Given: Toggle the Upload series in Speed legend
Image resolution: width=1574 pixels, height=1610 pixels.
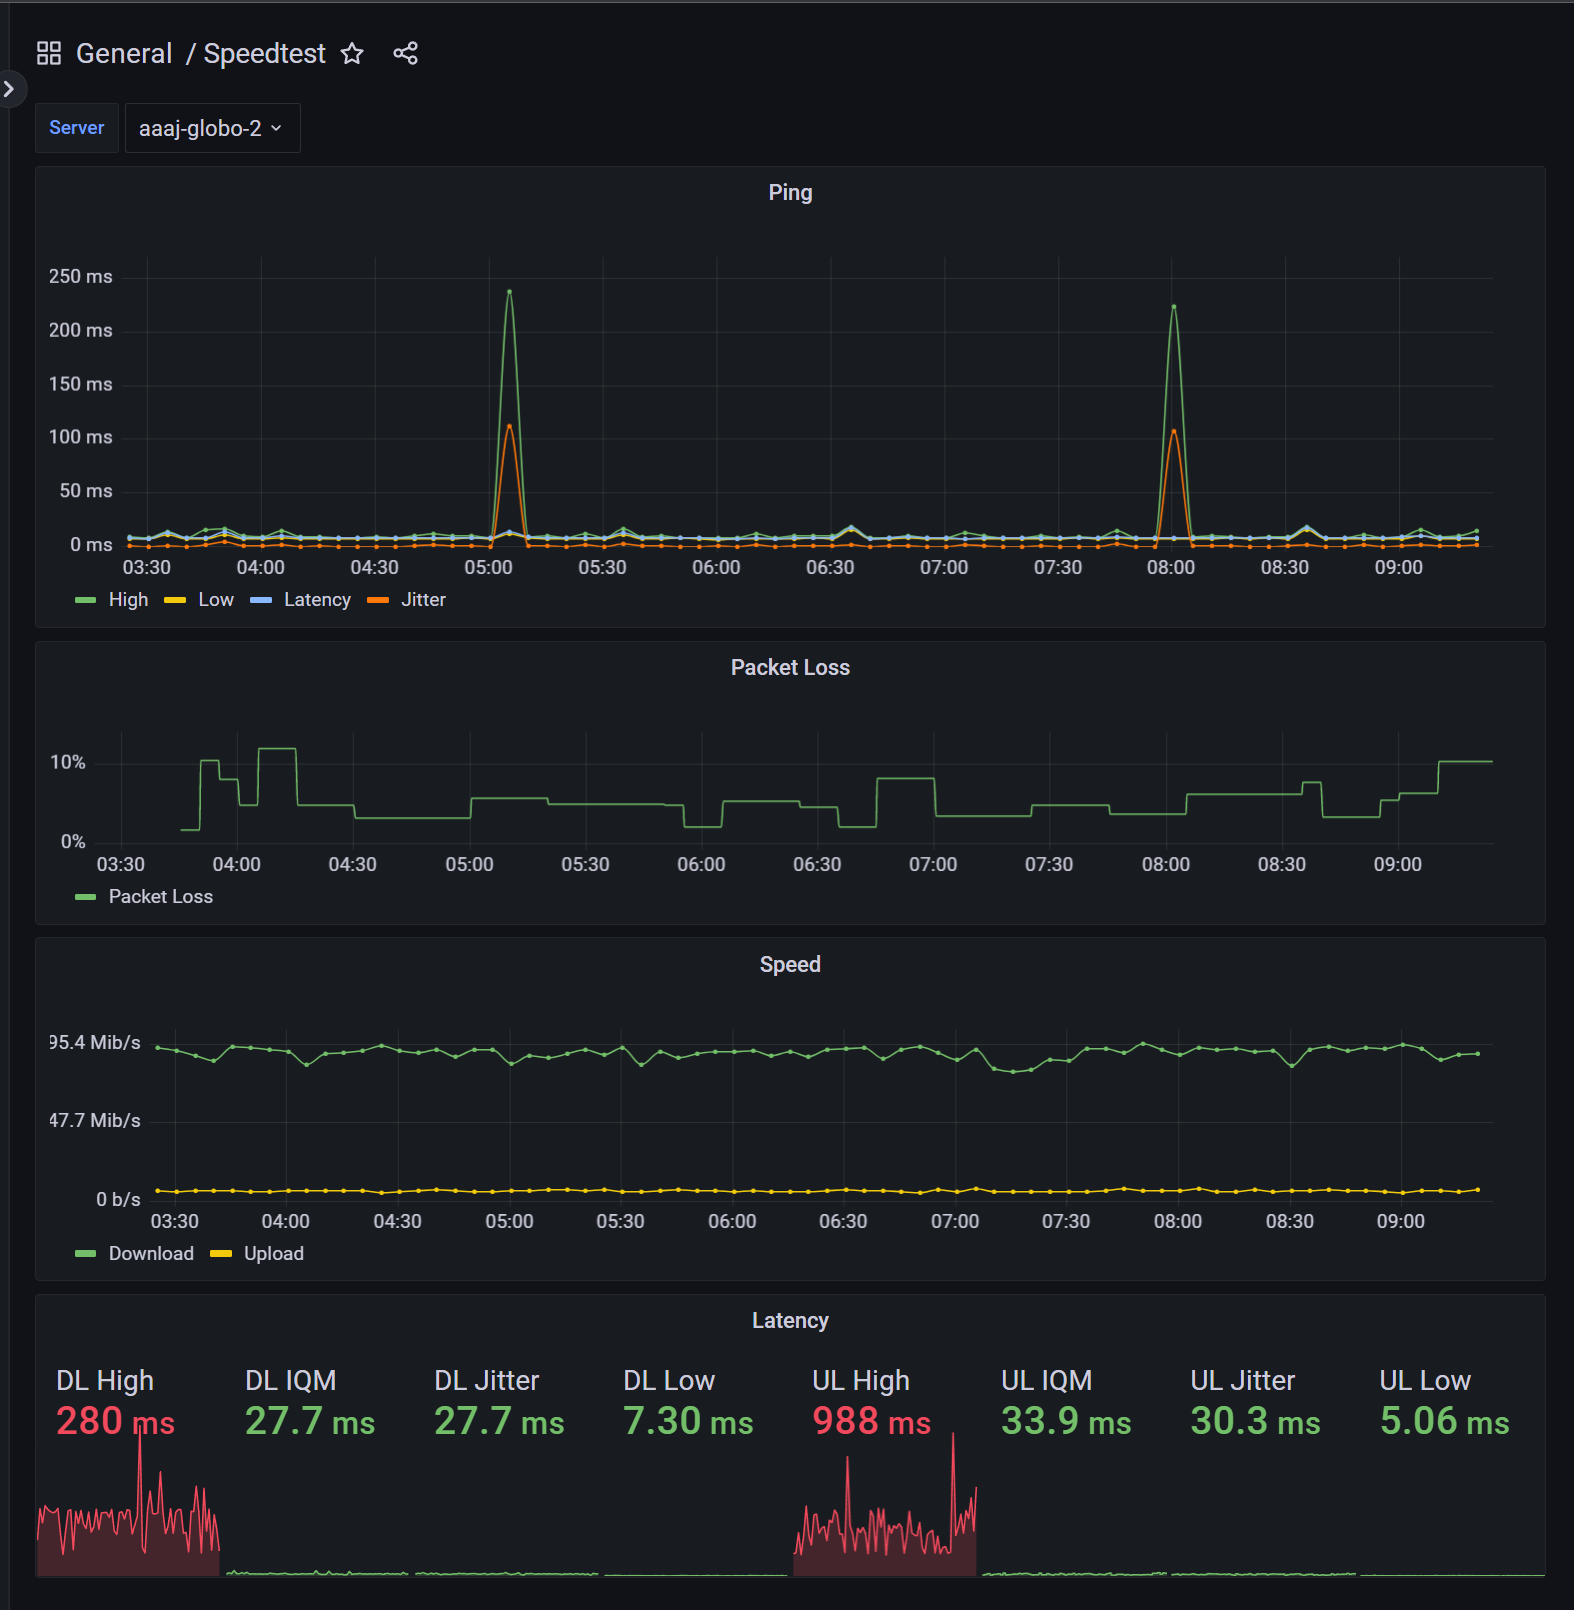Looking at the screenshot, I should [274, 1254].
